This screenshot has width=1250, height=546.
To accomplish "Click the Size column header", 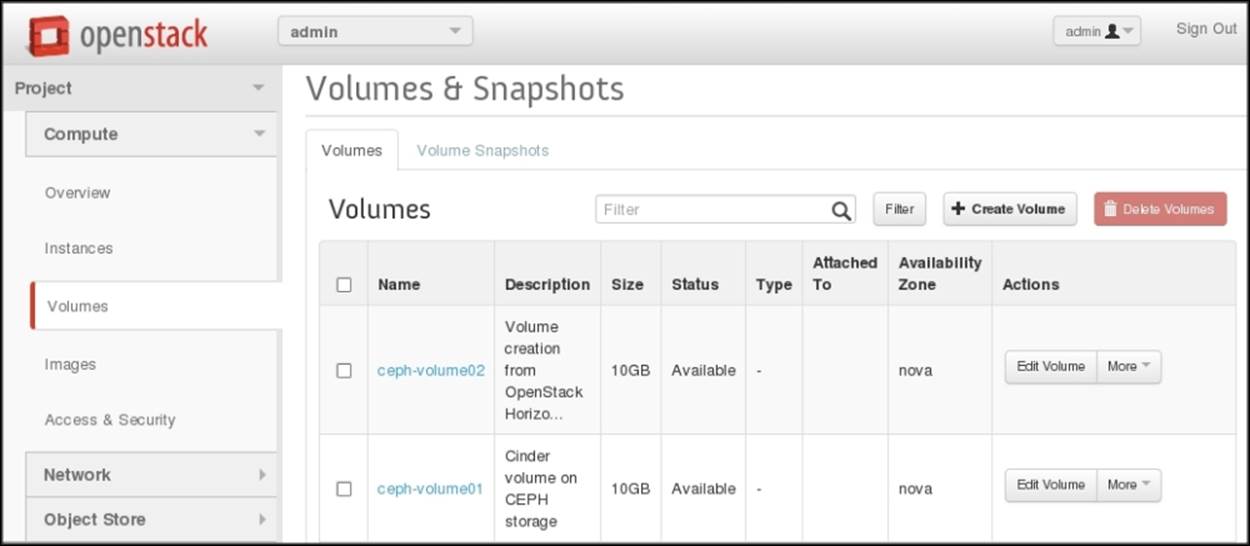I will coord(628,285).
